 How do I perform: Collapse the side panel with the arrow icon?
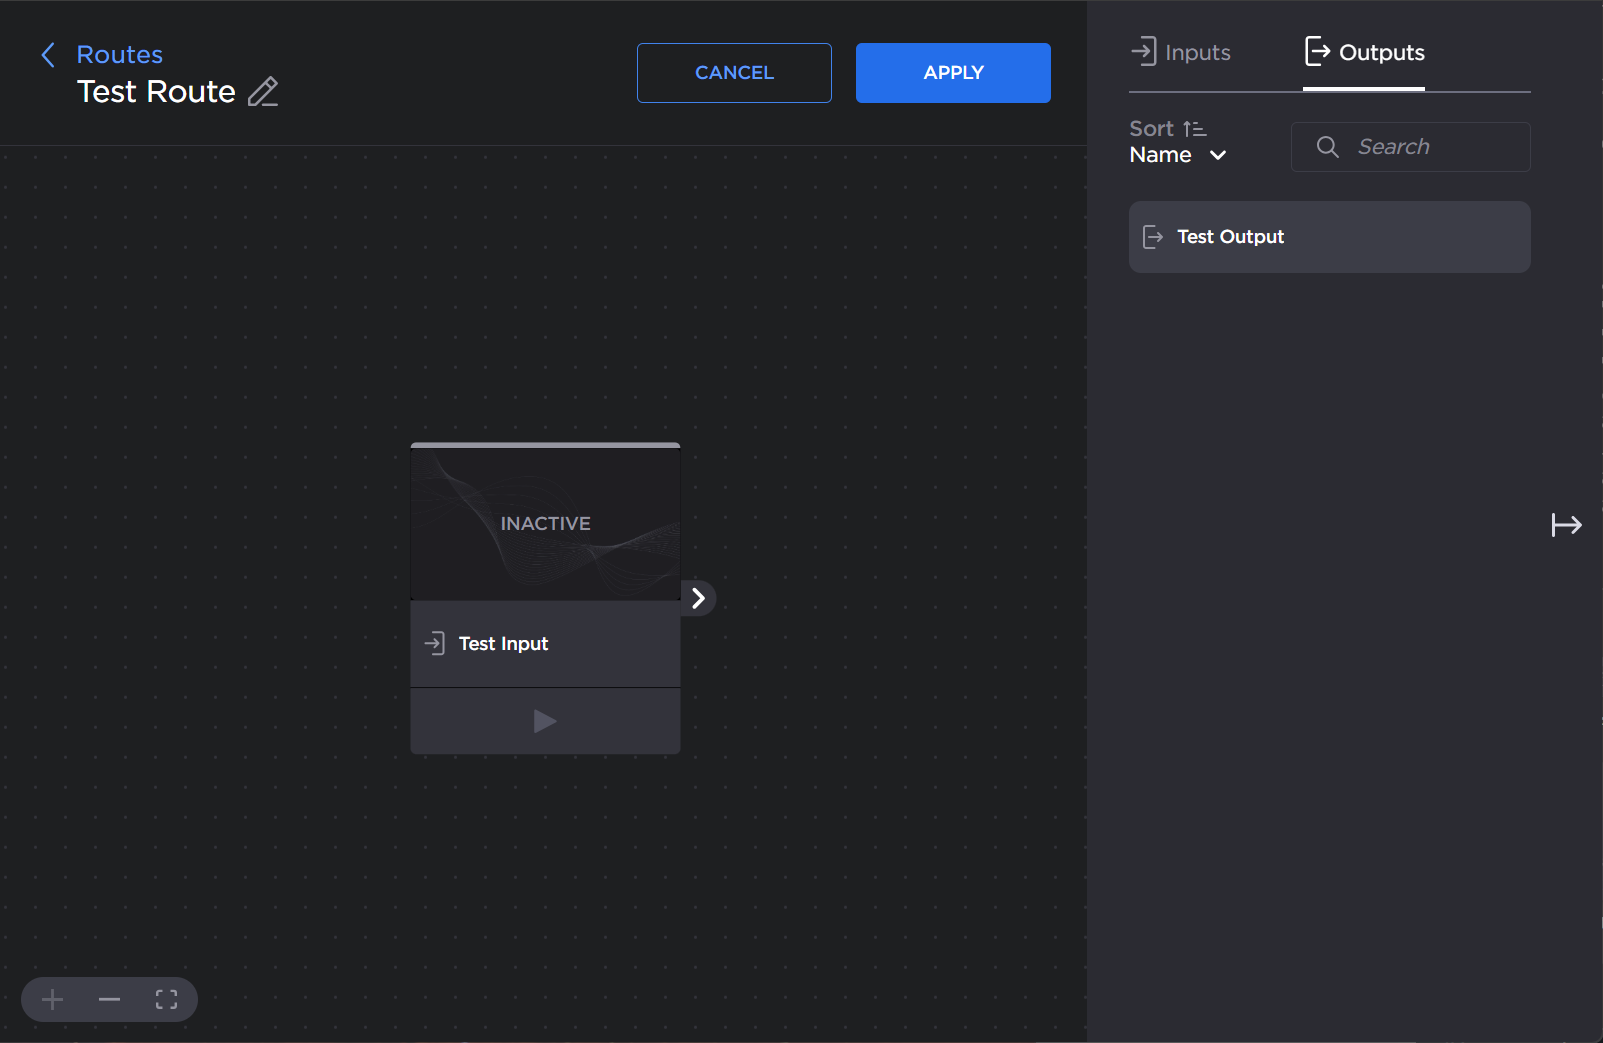click(x=1566, y=525)
